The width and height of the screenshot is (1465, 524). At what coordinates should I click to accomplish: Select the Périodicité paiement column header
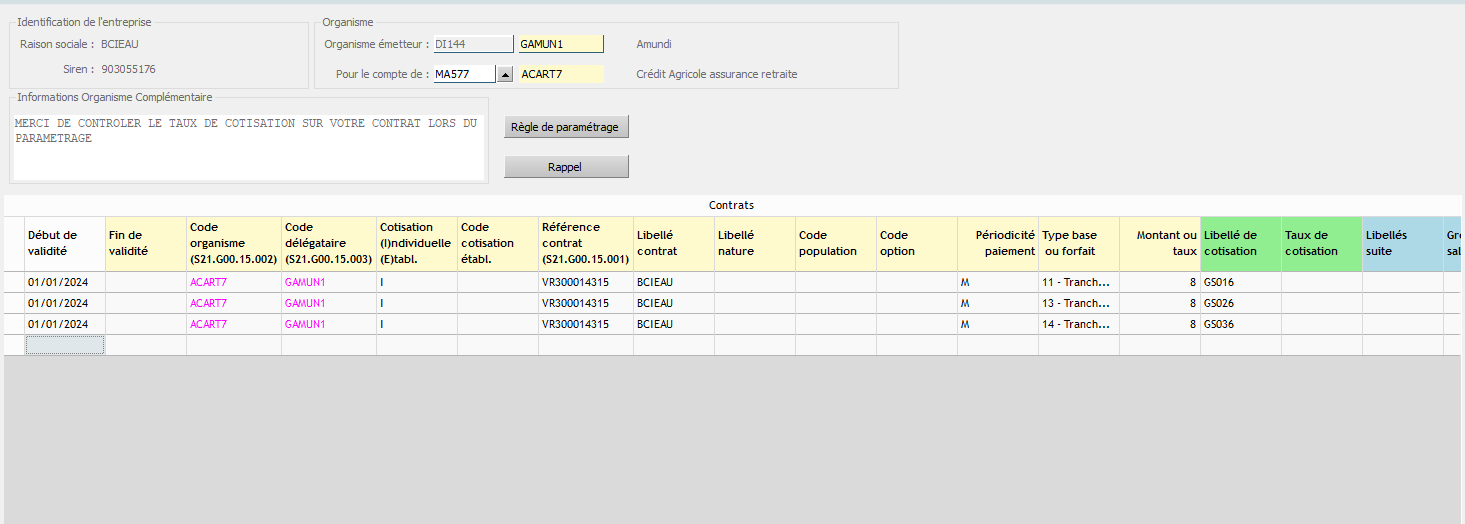[x=998, y=243]
